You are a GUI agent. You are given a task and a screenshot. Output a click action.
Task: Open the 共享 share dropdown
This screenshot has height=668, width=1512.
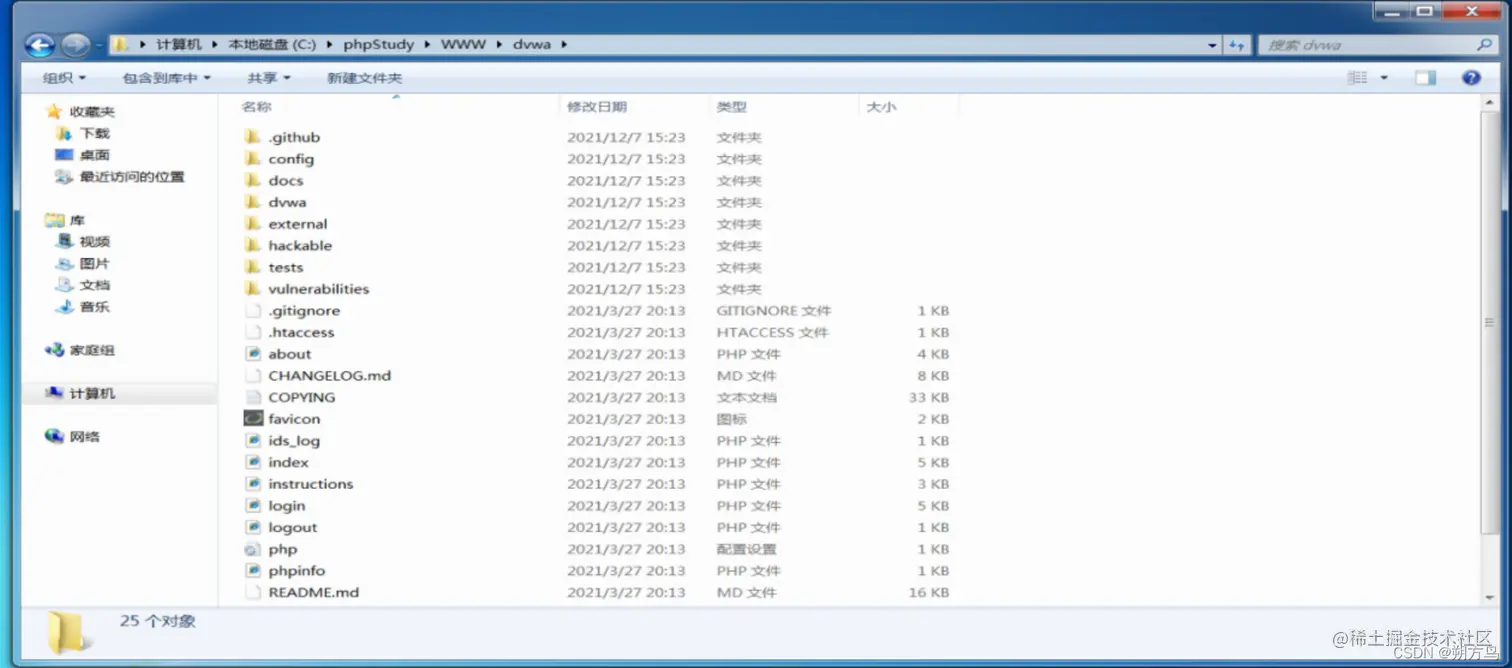point(269,77)
